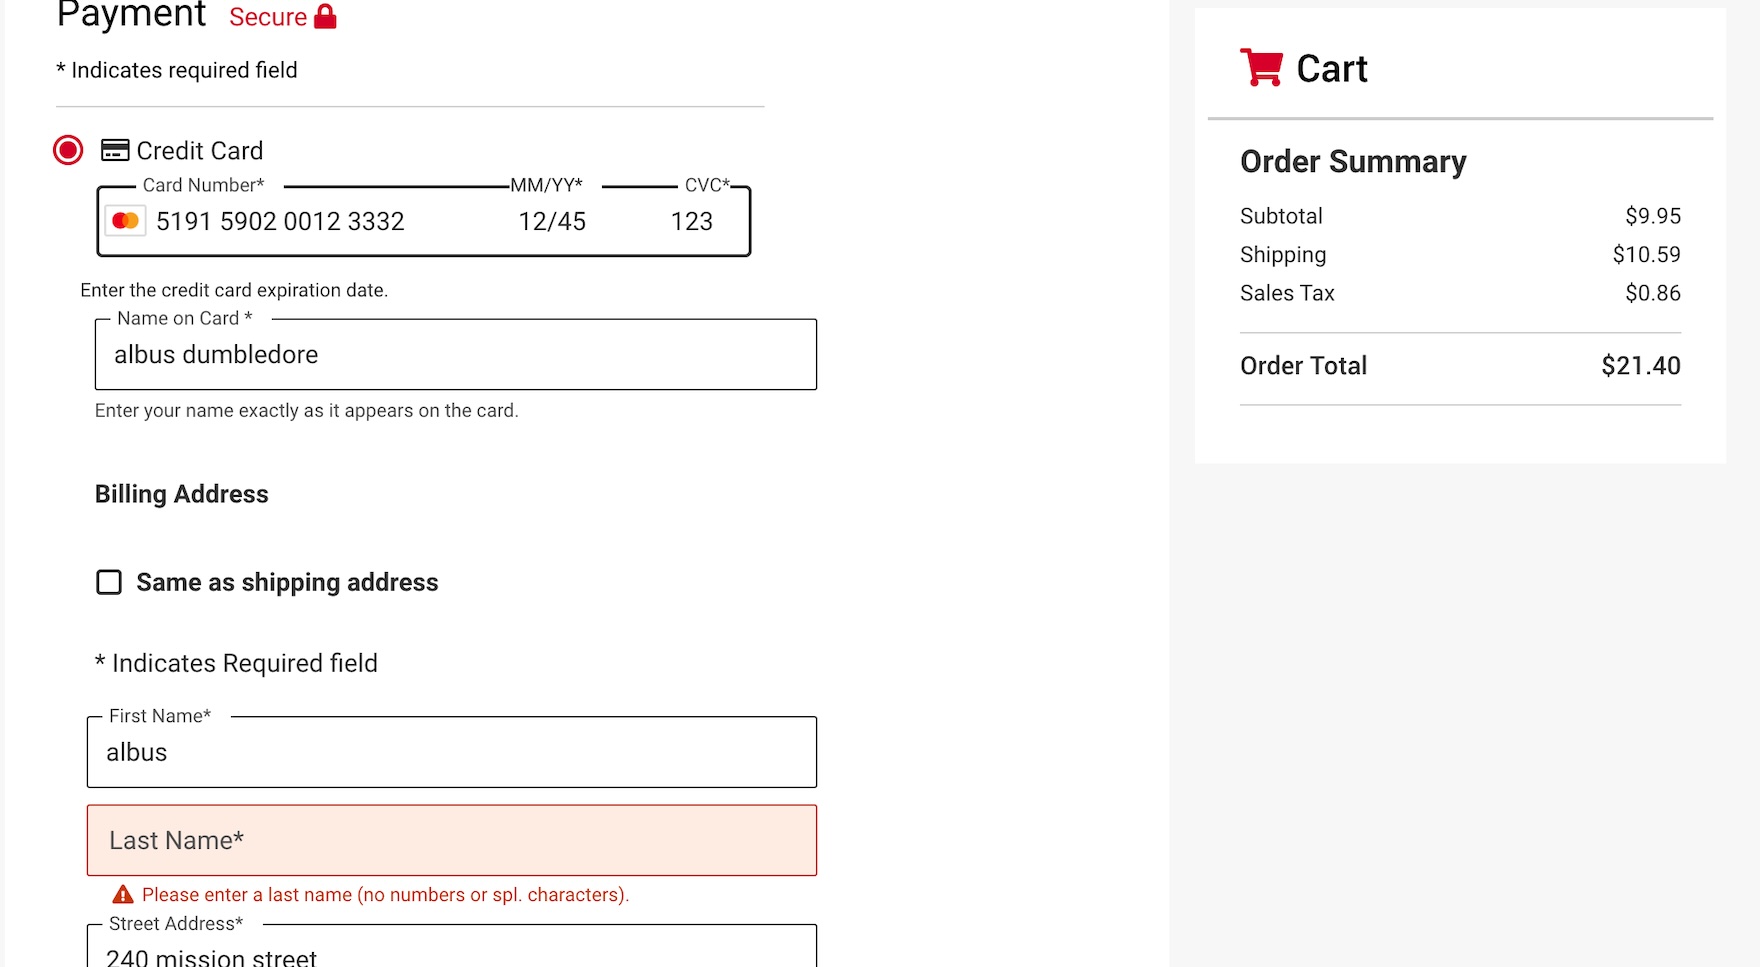Click the red warning triangle icon
1760x967 pixels.
click(123, 894)
